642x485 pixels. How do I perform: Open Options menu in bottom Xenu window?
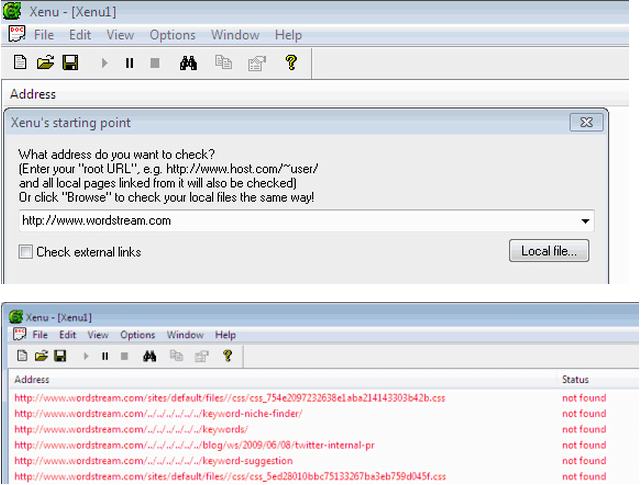point(138,335)
